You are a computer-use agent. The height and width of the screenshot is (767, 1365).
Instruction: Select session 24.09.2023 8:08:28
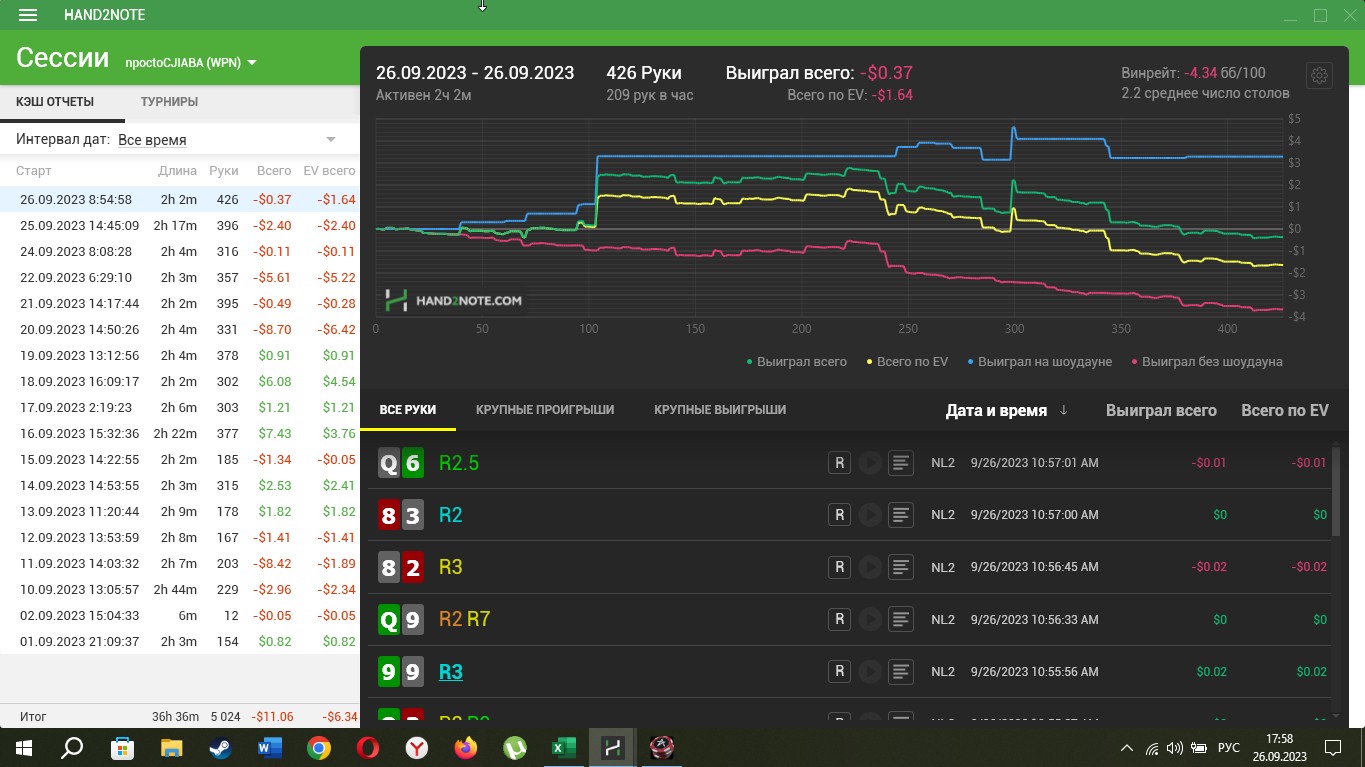pos(180,251)
